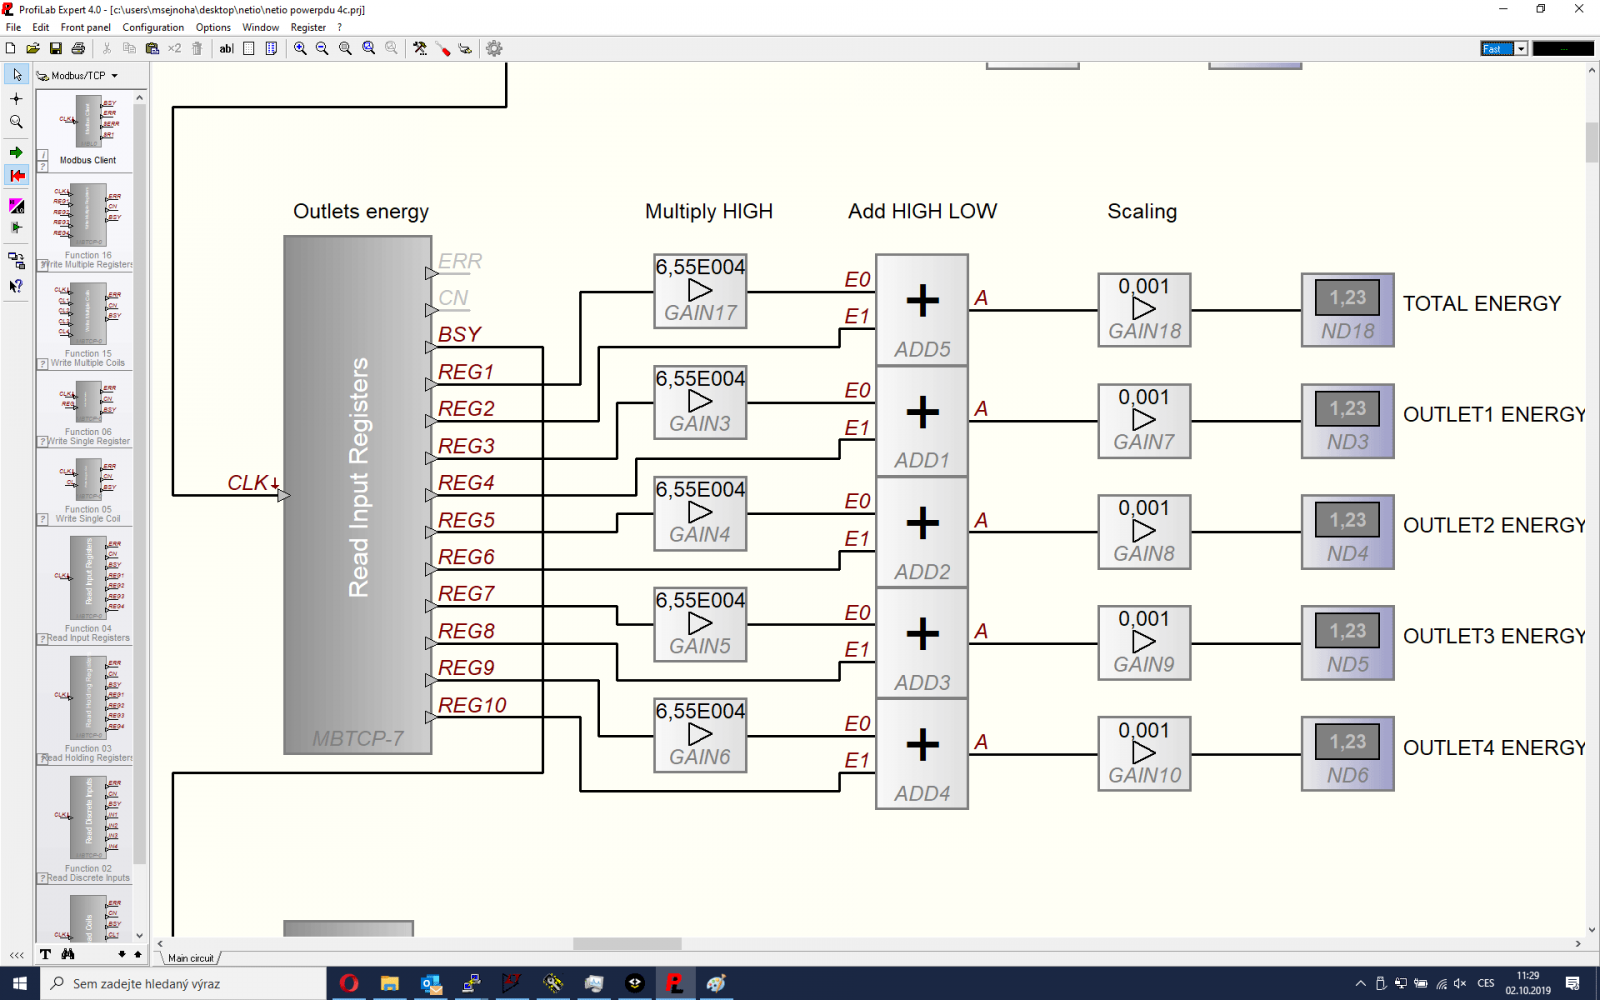This screenshot has width=1600, height=1000.
Task: Open the Windows Start button
Action: pyautogui.click(x=20, y=983)
